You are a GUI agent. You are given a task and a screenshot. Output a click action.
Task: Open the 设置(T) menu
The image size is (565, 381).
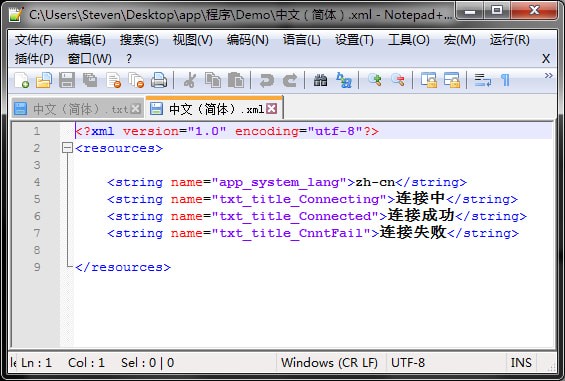coord(354,40)
